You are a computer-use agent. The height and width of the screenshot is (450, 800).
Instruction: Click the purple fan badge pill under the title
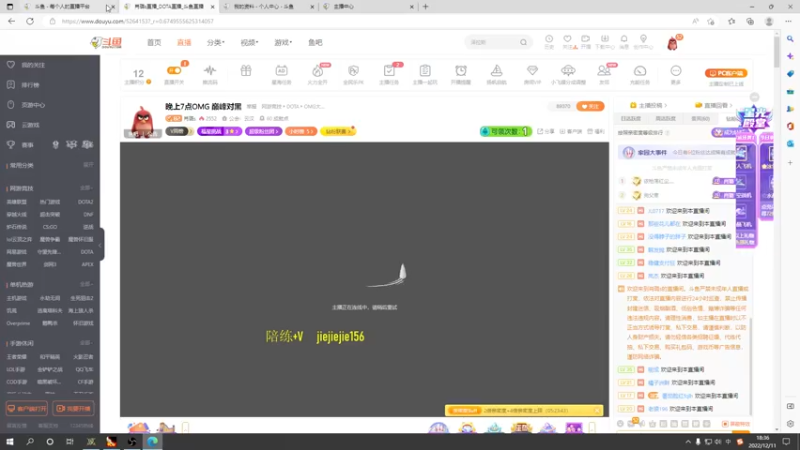tap(263, 131)
